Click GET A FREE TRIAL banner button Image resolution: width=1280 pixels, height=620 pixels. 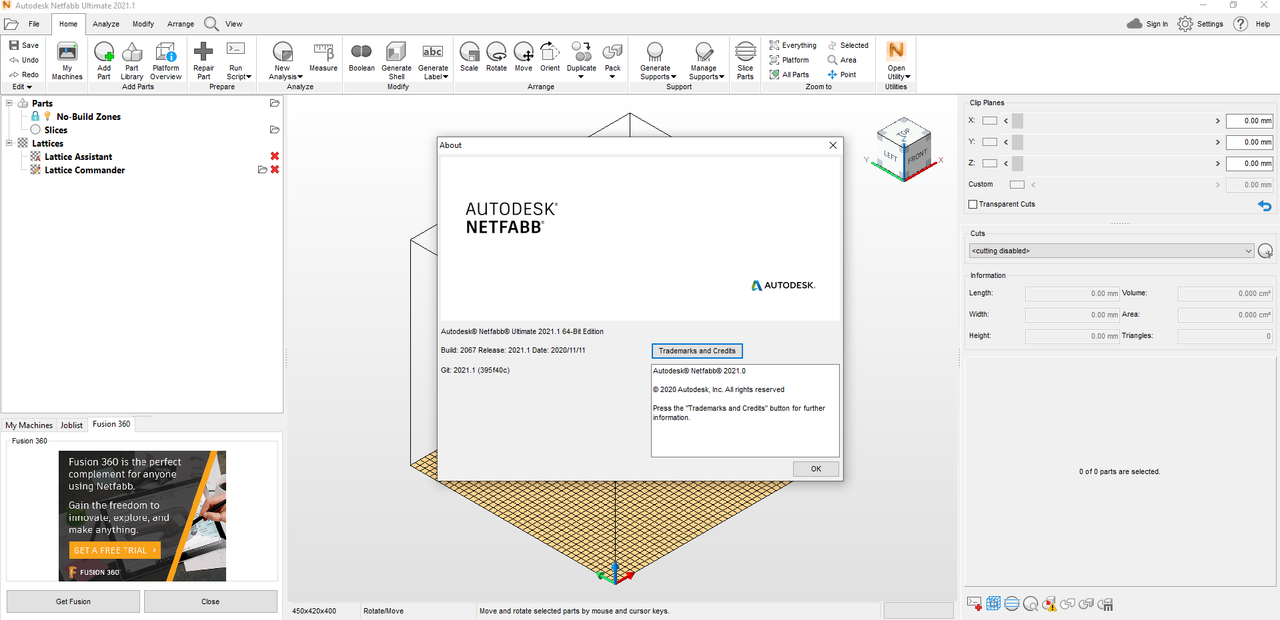115,550
